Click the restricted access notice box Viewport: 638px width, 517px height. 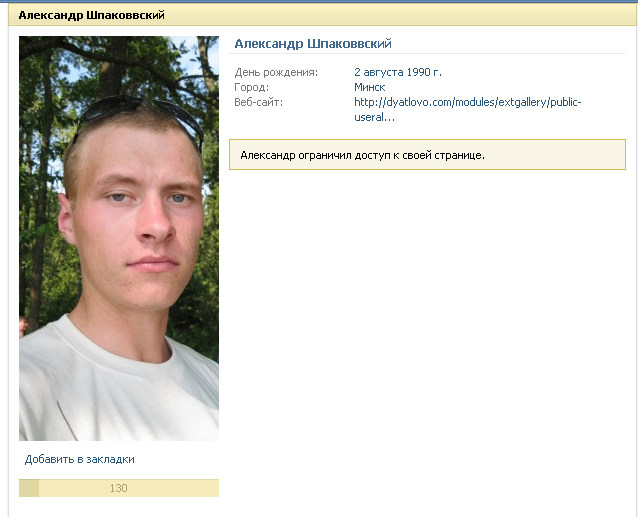pos(427,155)
